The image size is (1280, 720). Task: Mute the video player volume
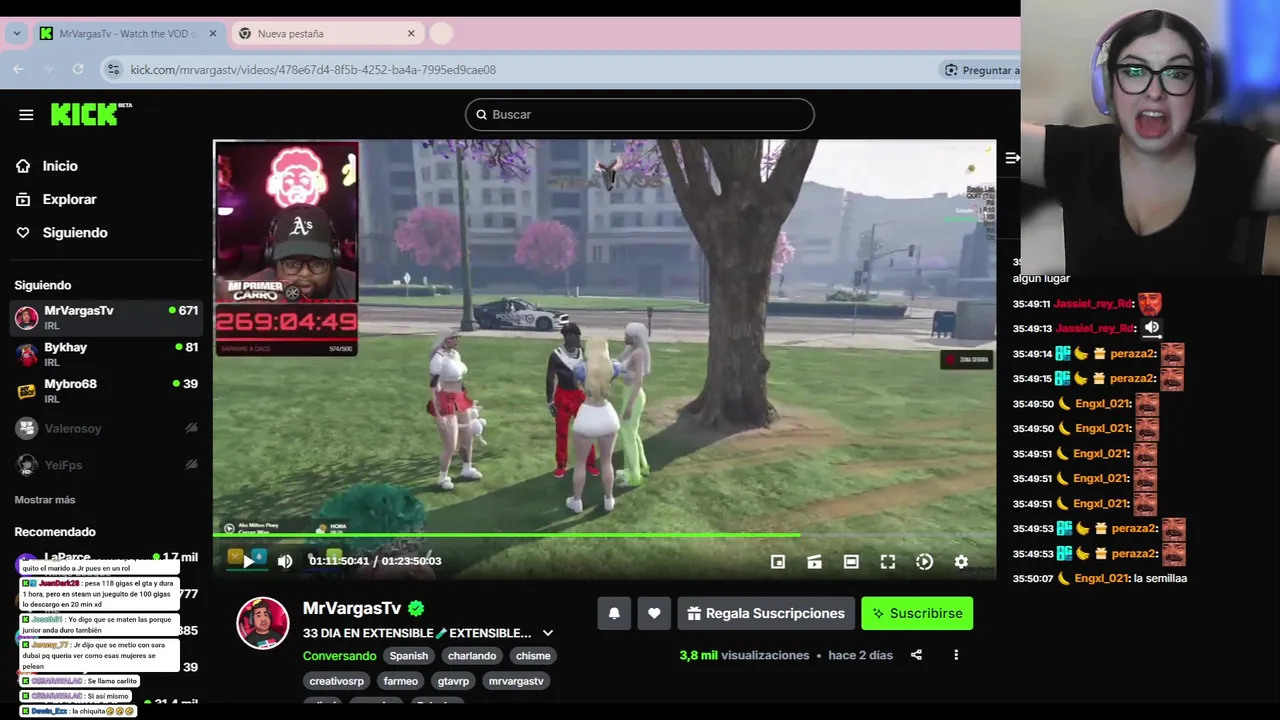[x=285, y=561]
